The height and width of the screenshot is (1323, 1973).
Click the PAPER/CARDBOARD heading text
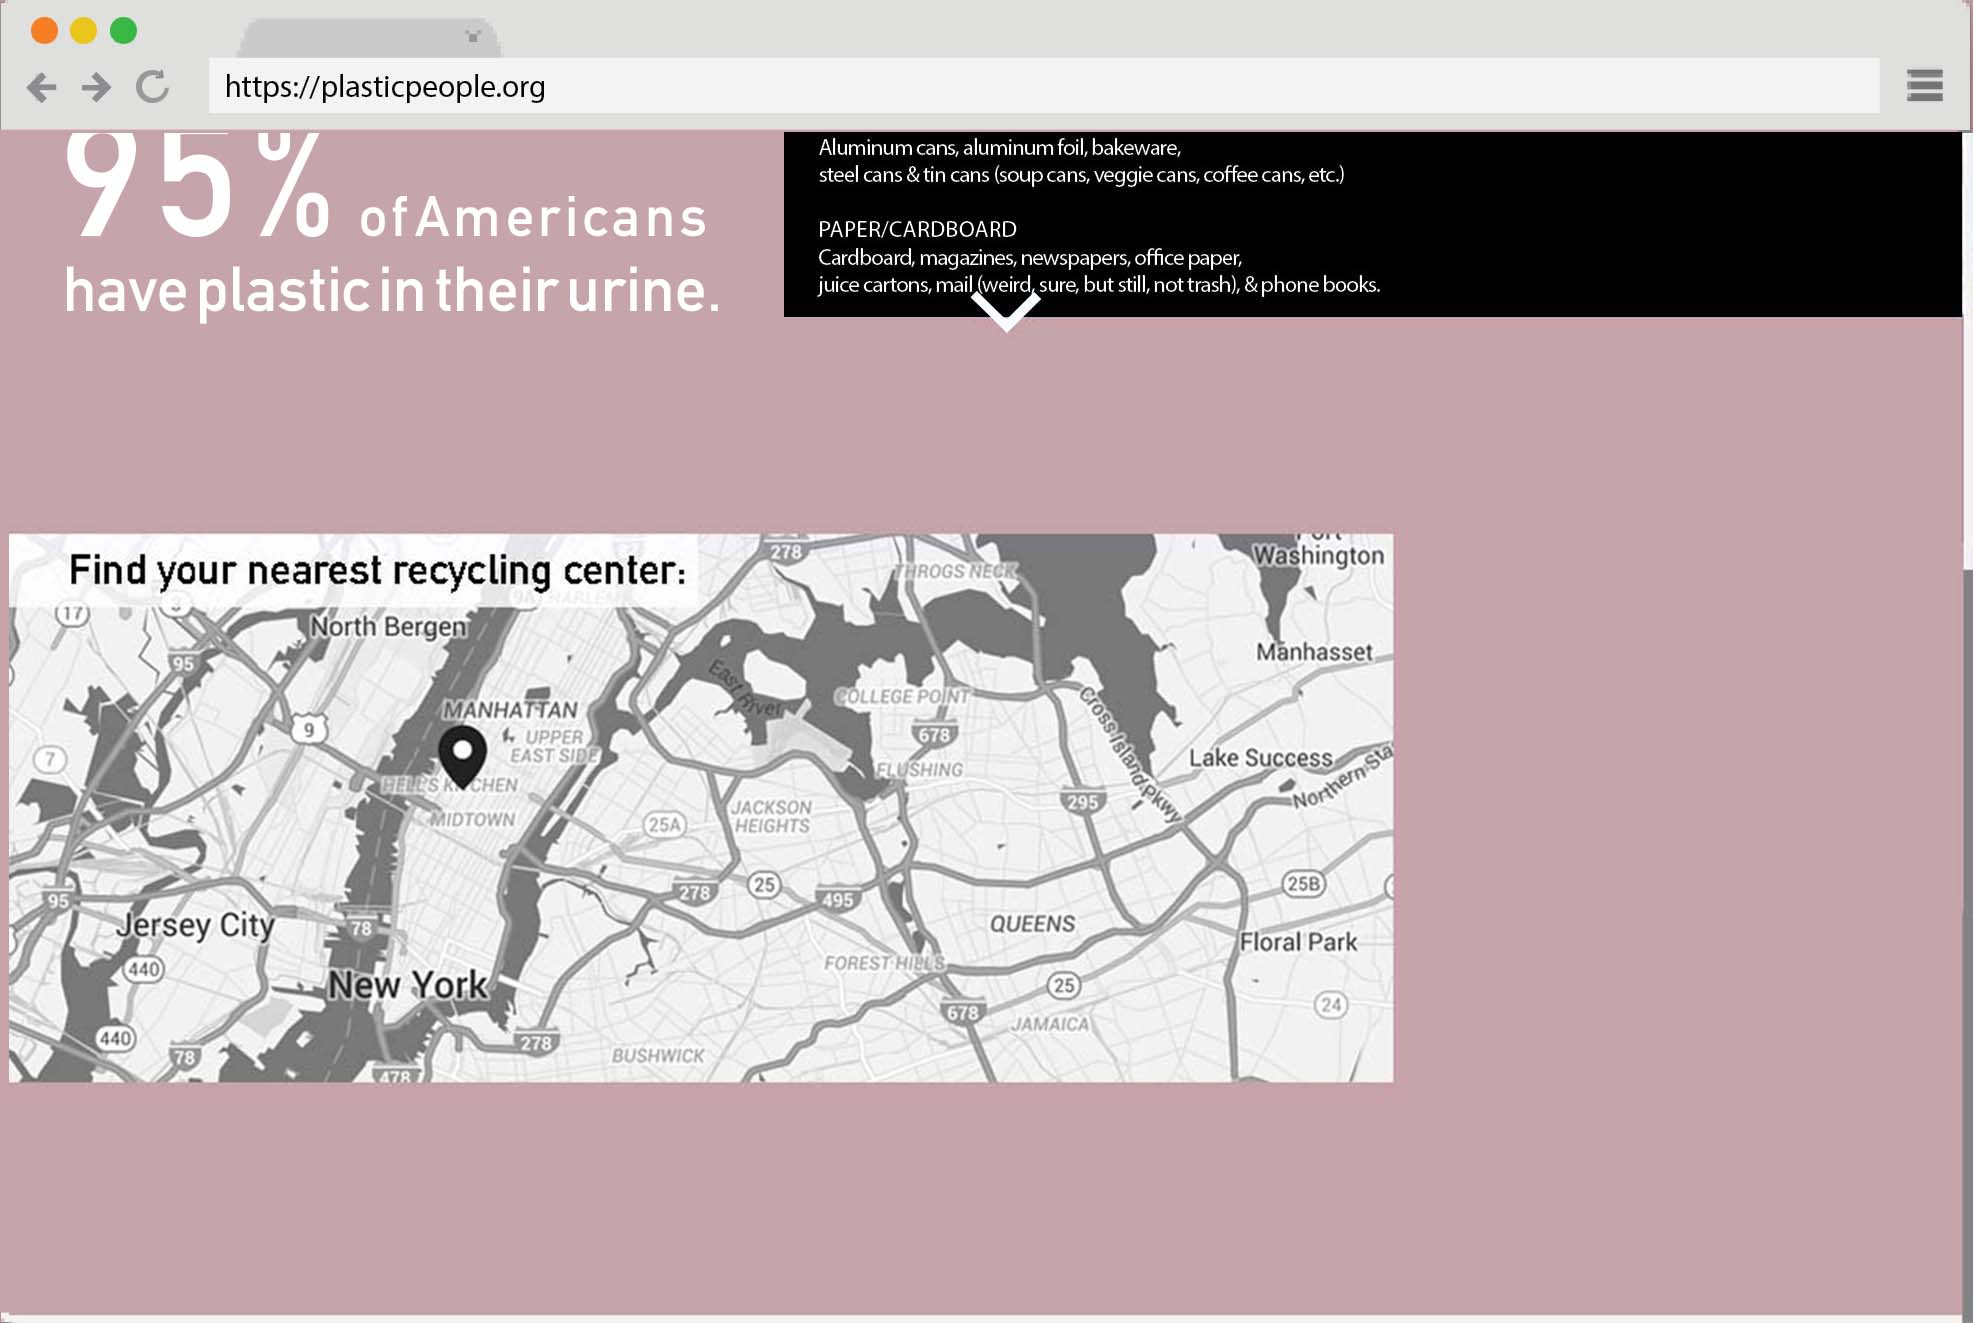(x=917, y=229)
